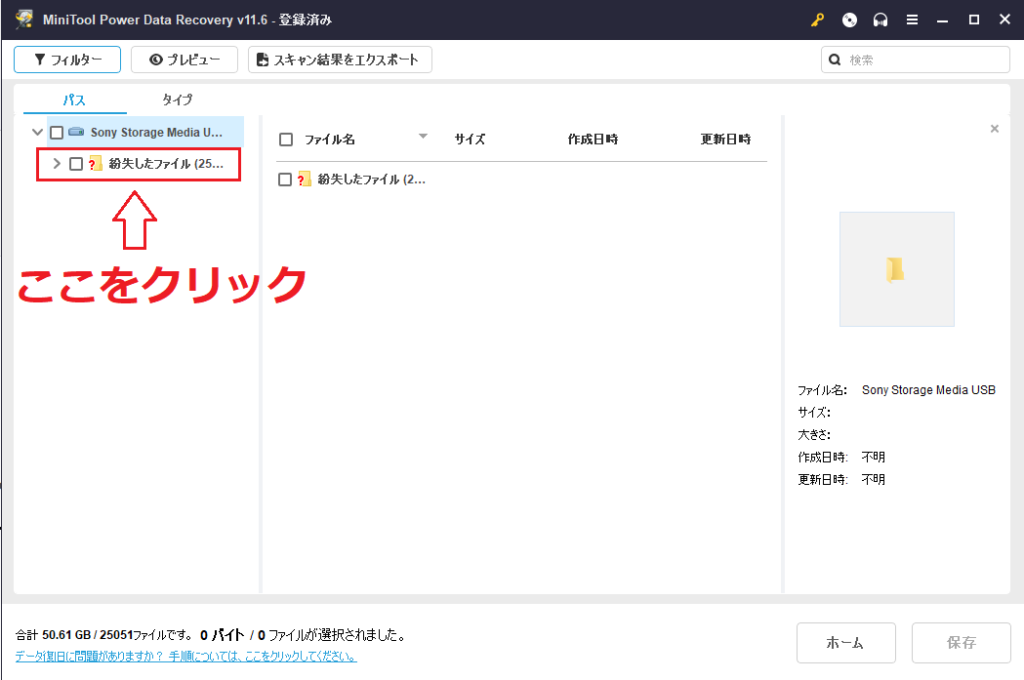Click the MiniTool application logo icon
Image resolution: width=1024 pixels, height=680 pixels.
tap(24, 19)
